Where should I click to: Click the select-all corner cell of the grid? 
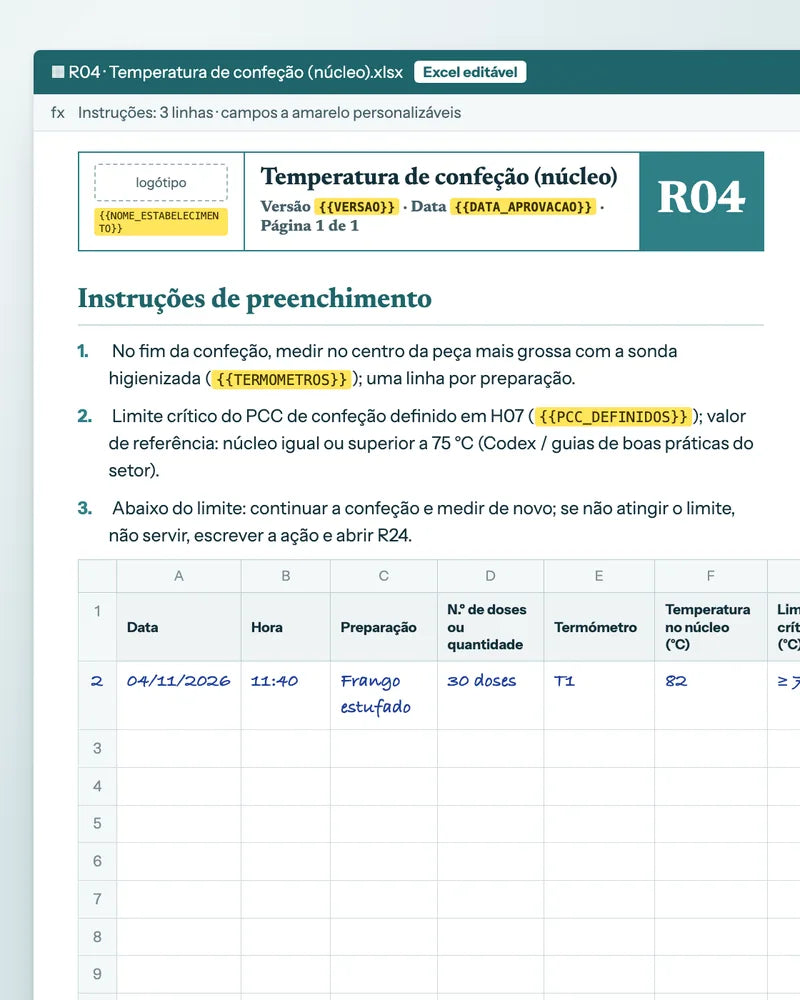[98, 576]
